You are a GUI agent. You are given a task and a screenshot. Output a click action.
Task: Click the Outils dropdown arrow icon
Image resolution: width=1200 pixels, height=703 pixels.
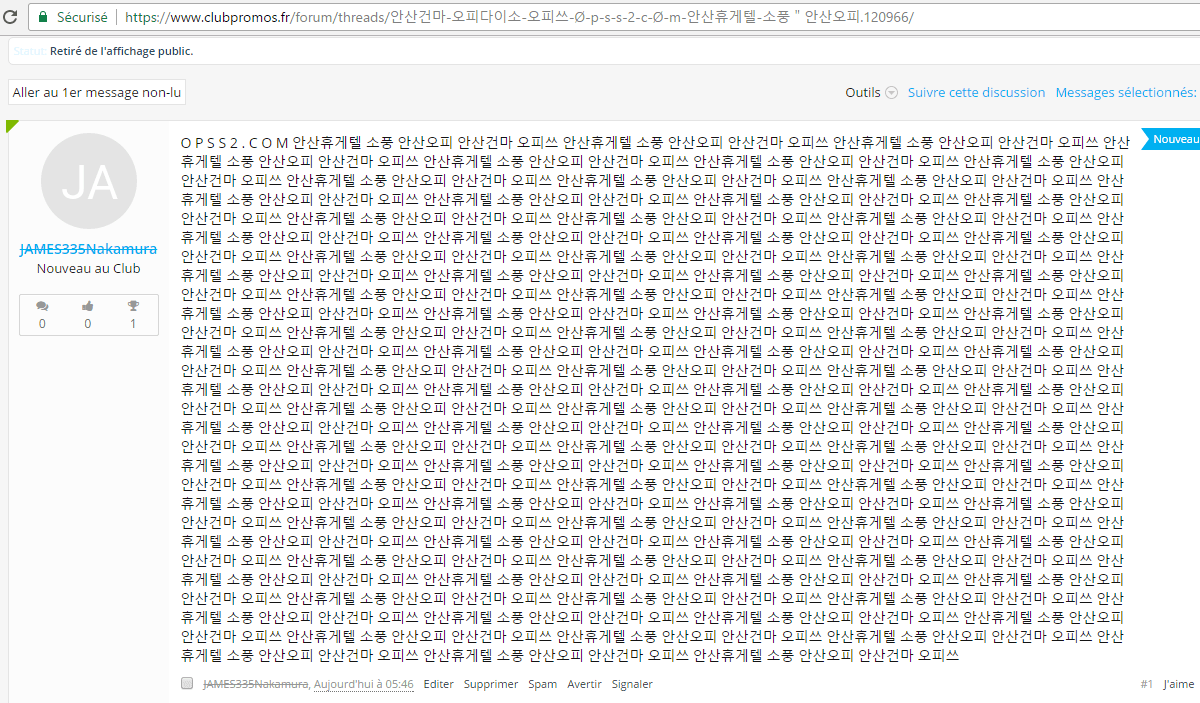(x=891, y=92)
